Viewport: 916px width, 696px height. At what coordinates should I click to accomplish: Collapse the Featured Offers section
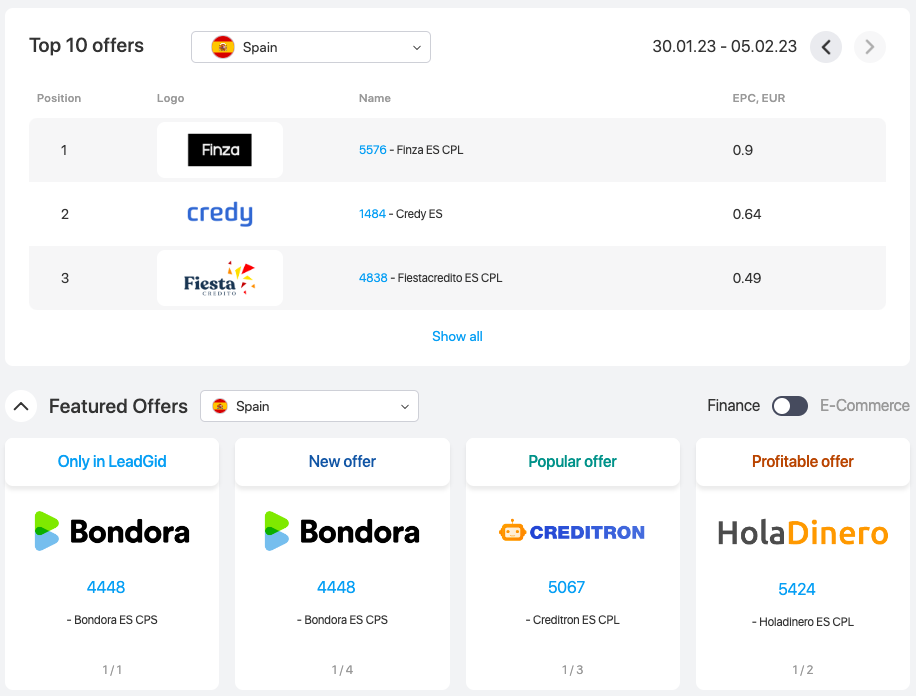21,406
